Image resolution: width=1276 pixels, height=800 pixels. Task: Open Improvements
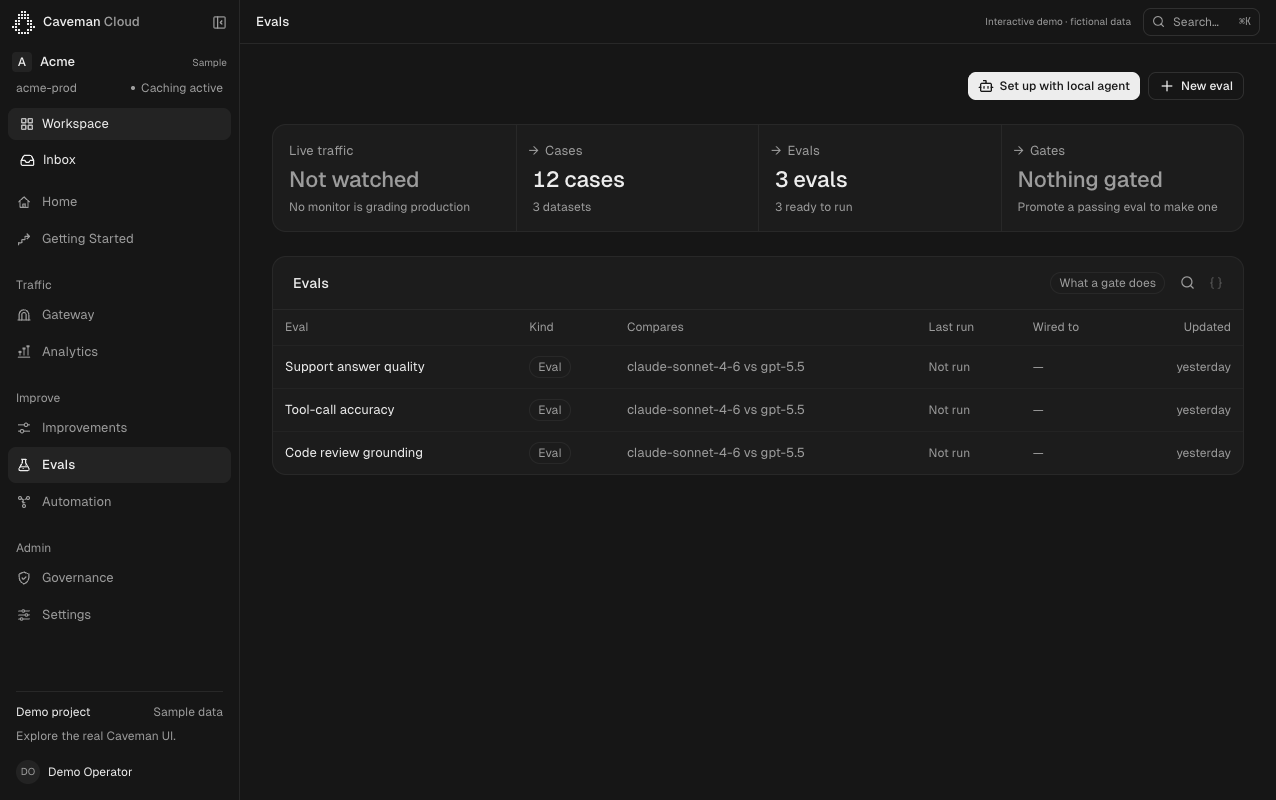(x=119, y=428)
